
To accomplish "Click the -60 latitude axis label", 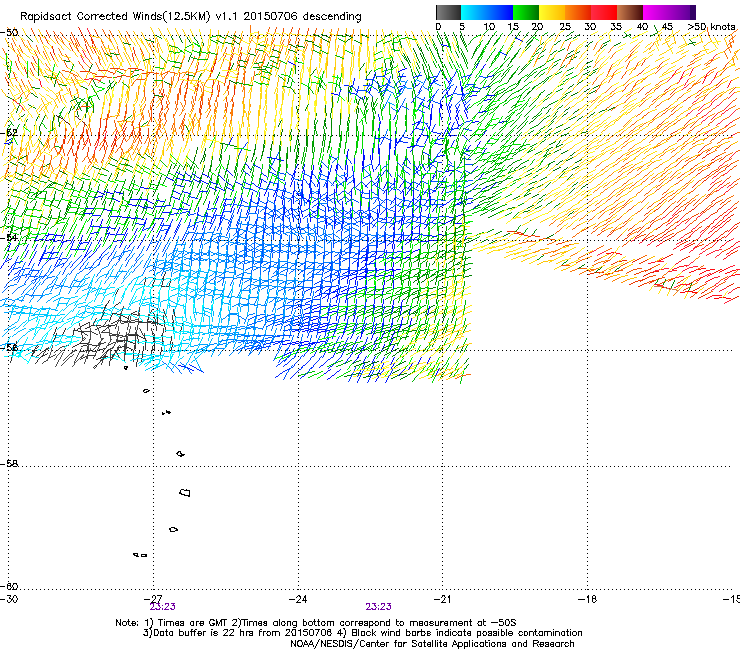I will pyautogui.click(x=9, y=586).
